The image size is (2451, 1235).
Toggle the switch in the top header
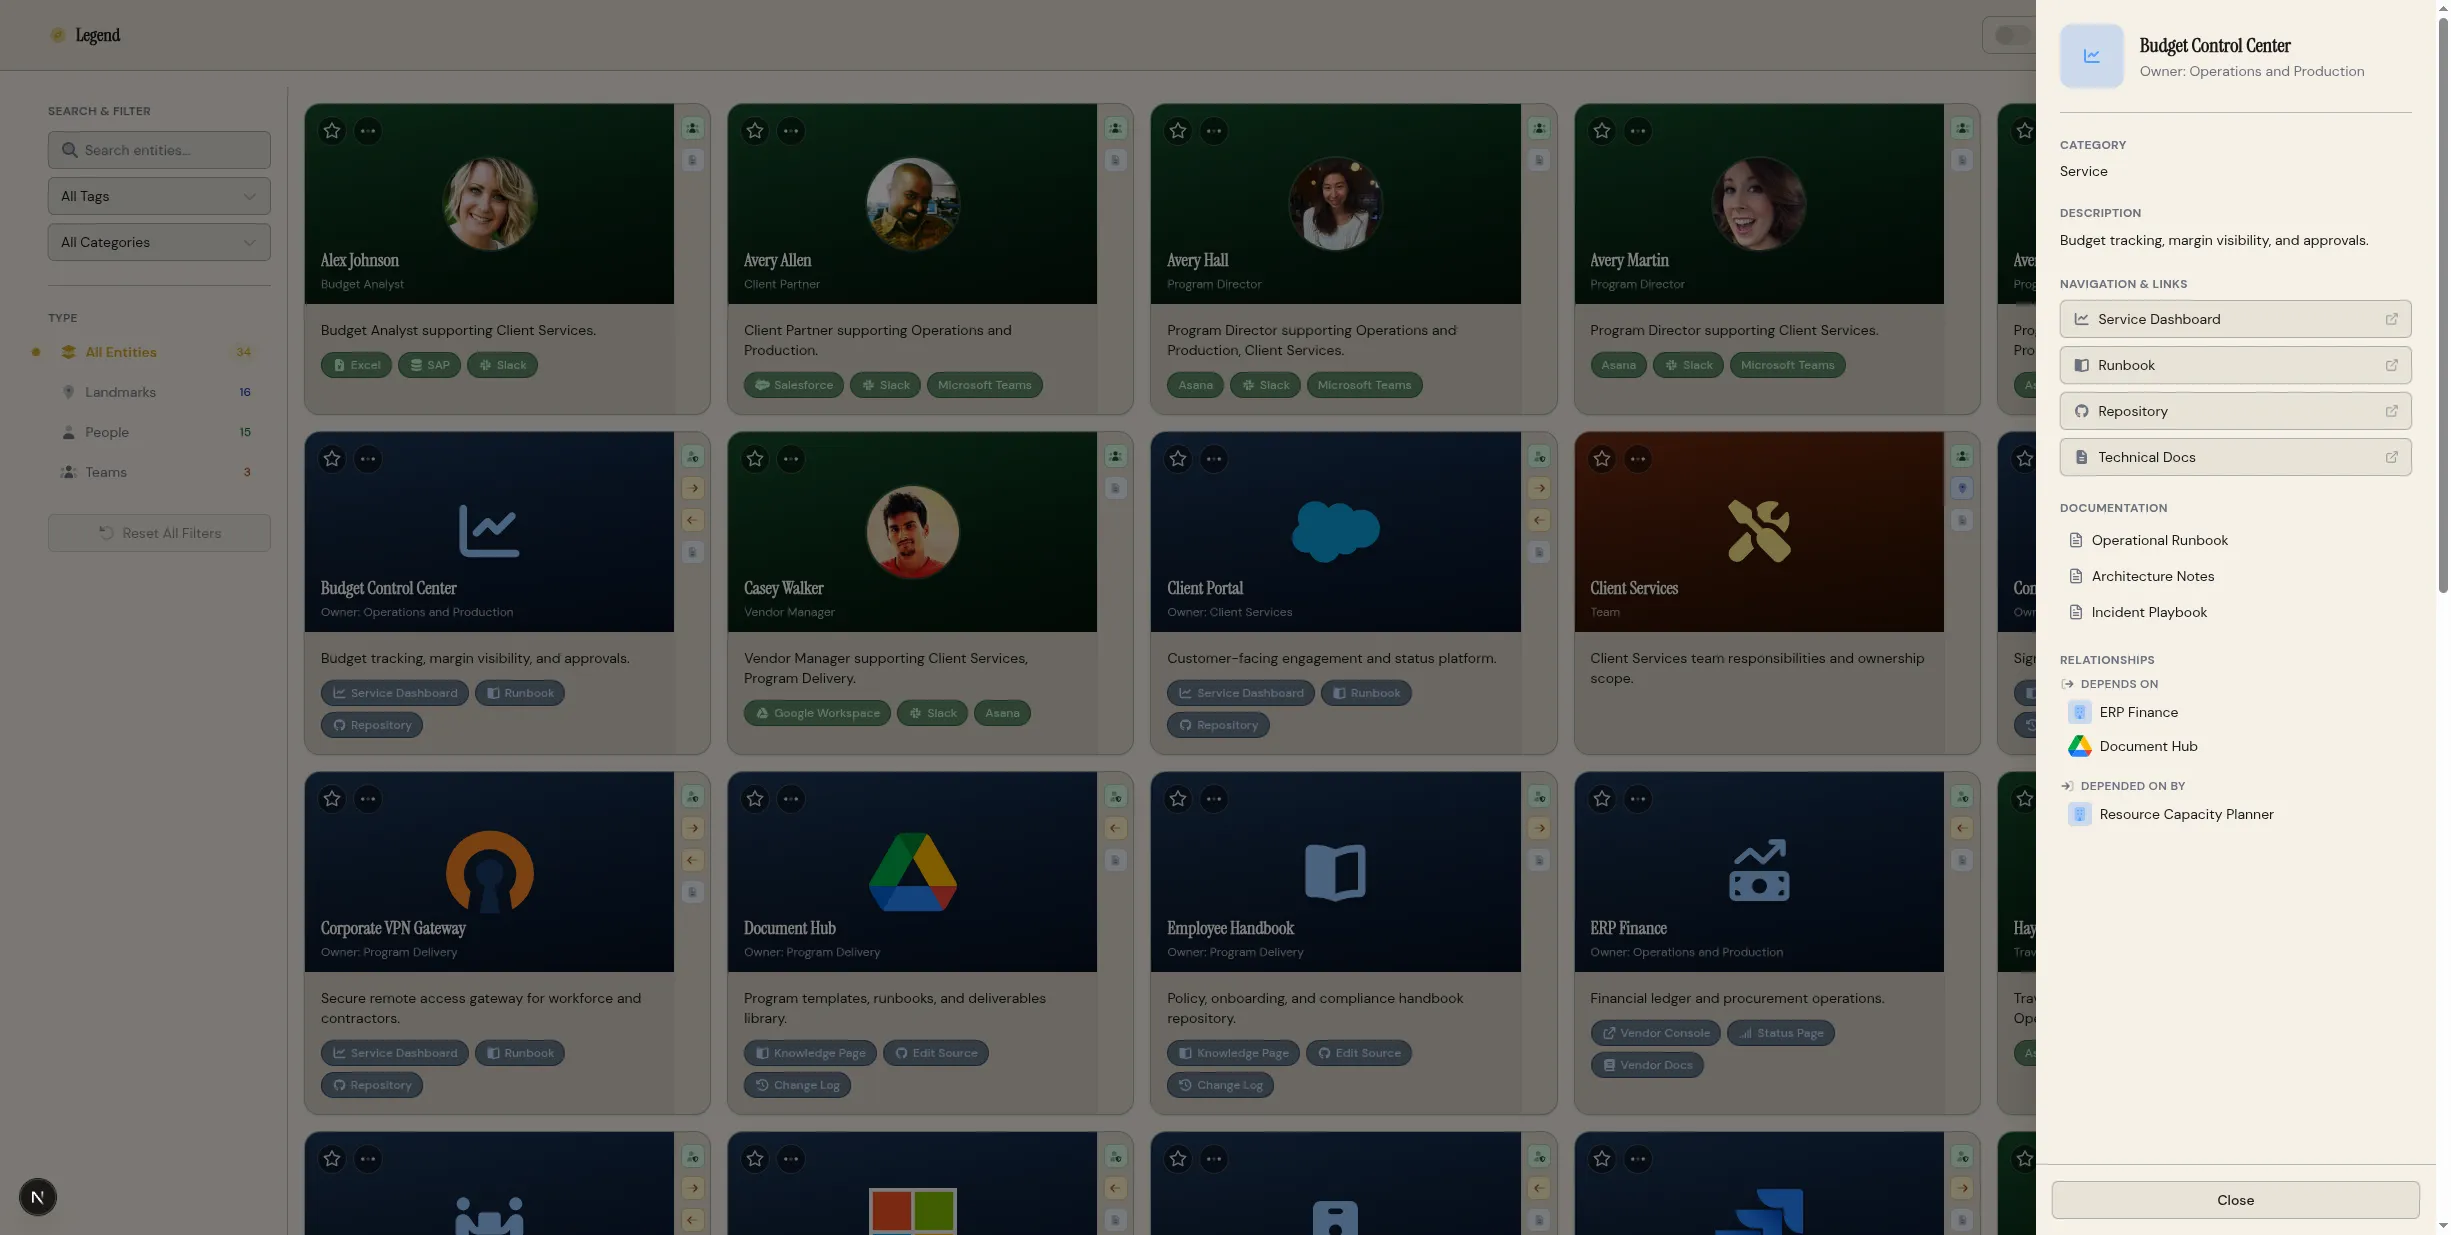point(2010,35)
